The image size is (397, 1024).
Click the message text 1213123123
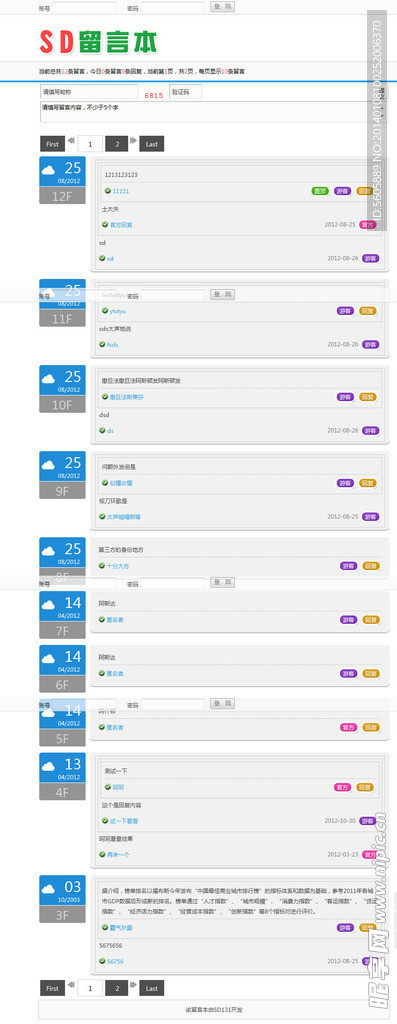(x=121, y=175)
